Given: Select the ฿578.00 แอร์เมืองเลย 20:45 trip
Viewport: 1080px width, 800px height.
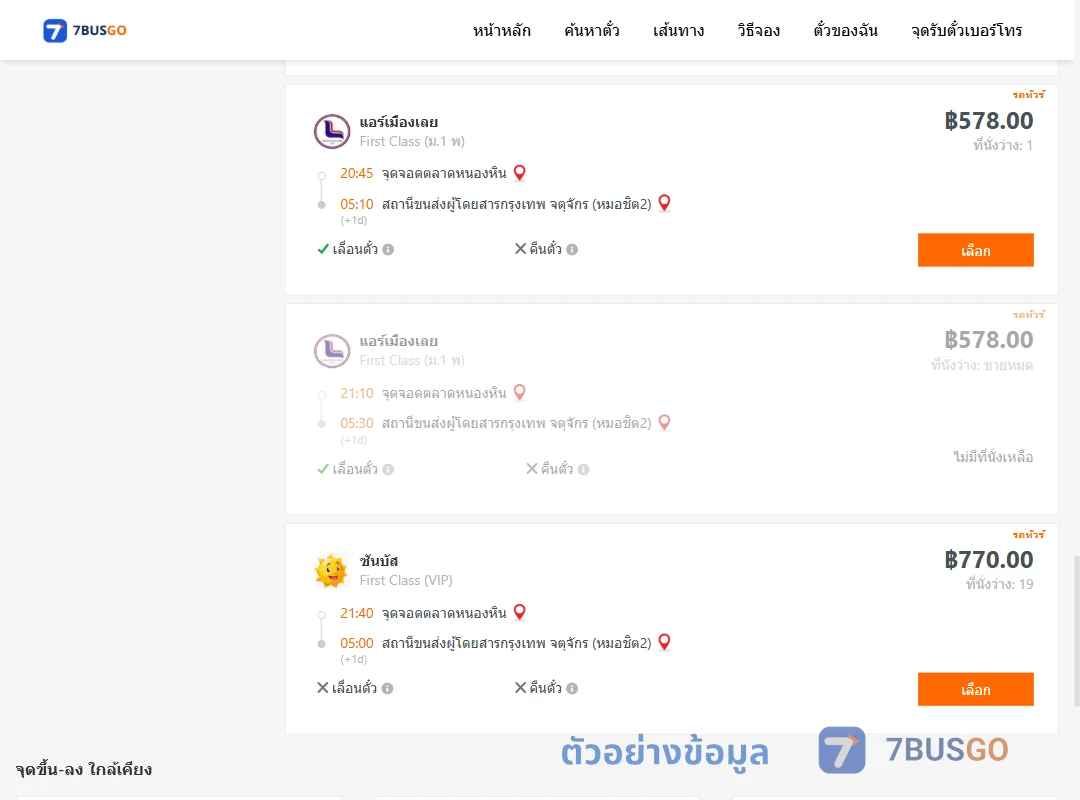Looking at the screenshot, I should pyautogui.click(x=975, y=250).
